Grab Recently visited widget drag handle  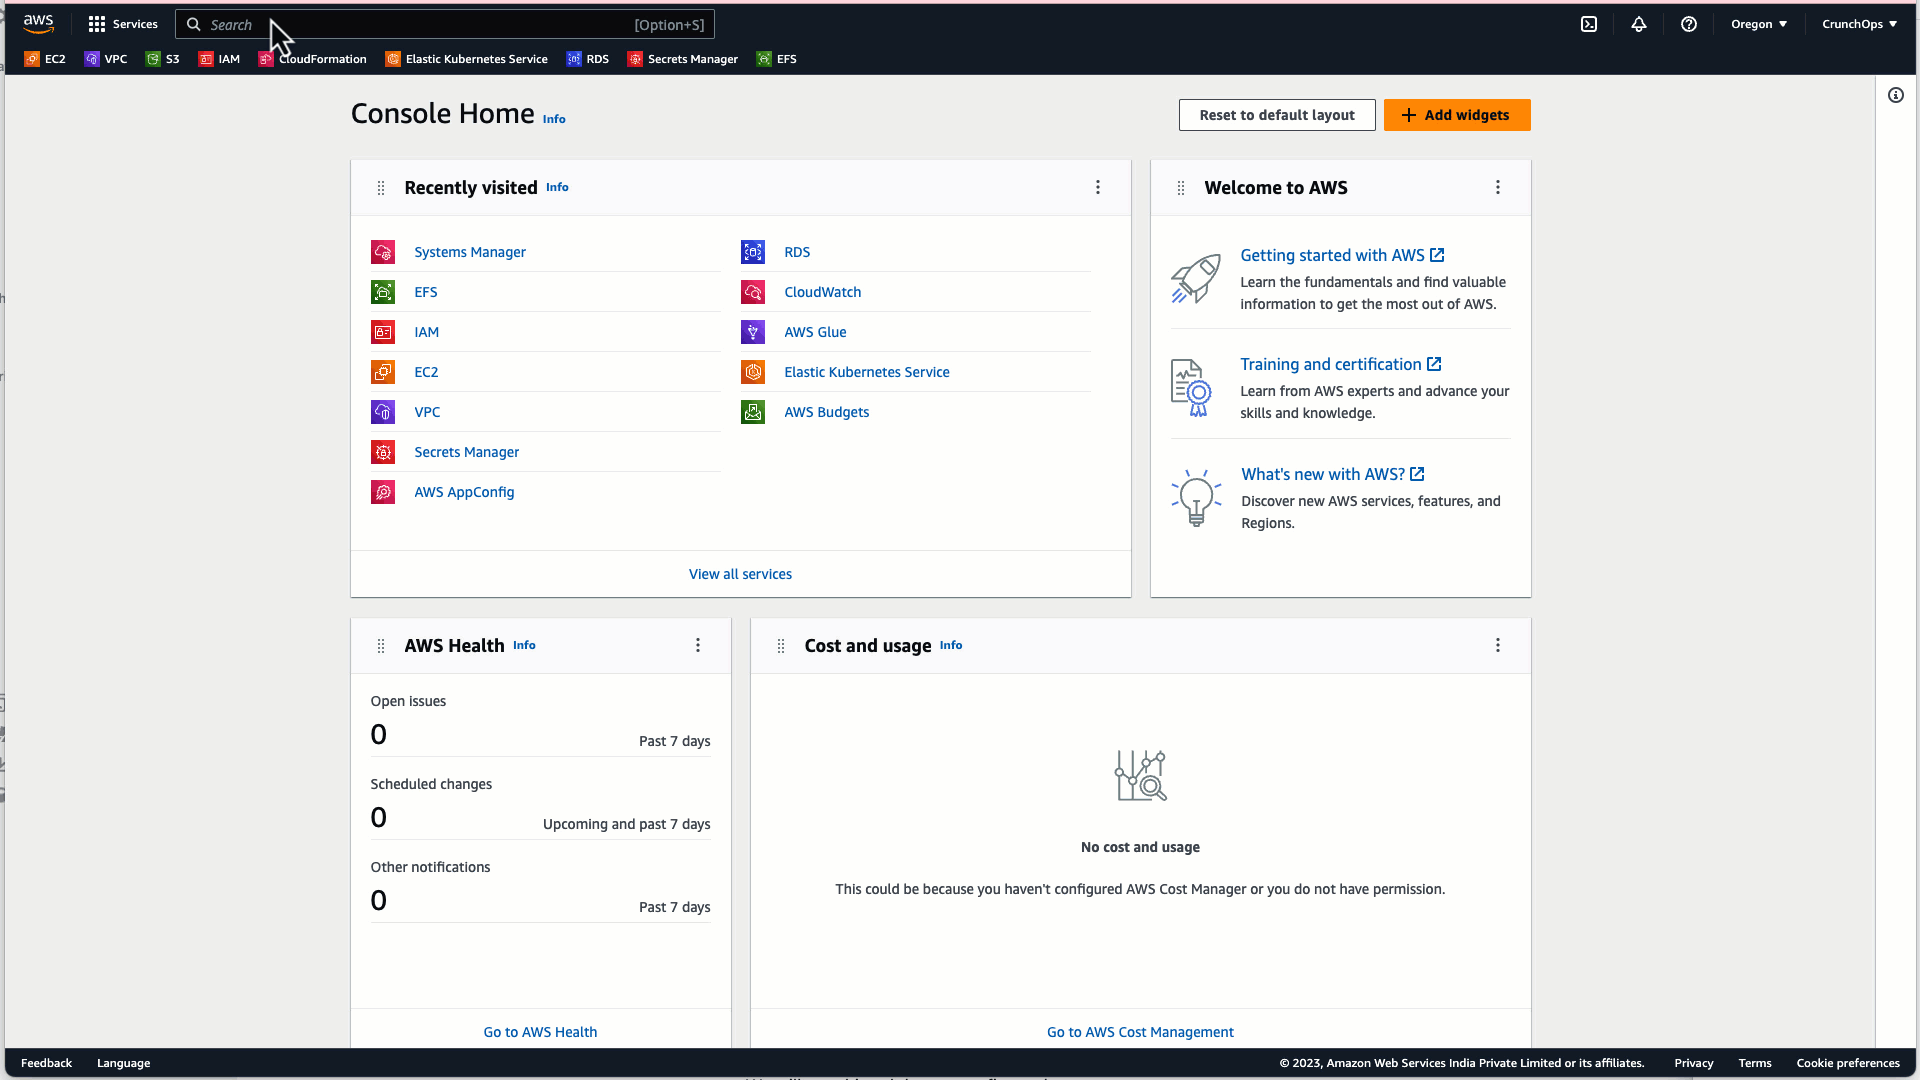[x=381, y=188]
